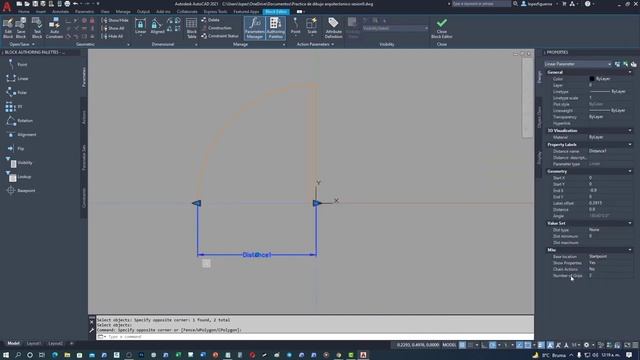Open Windows notification center icon
The width and height of the screenshot is (640, 360).
pos(629,355)
